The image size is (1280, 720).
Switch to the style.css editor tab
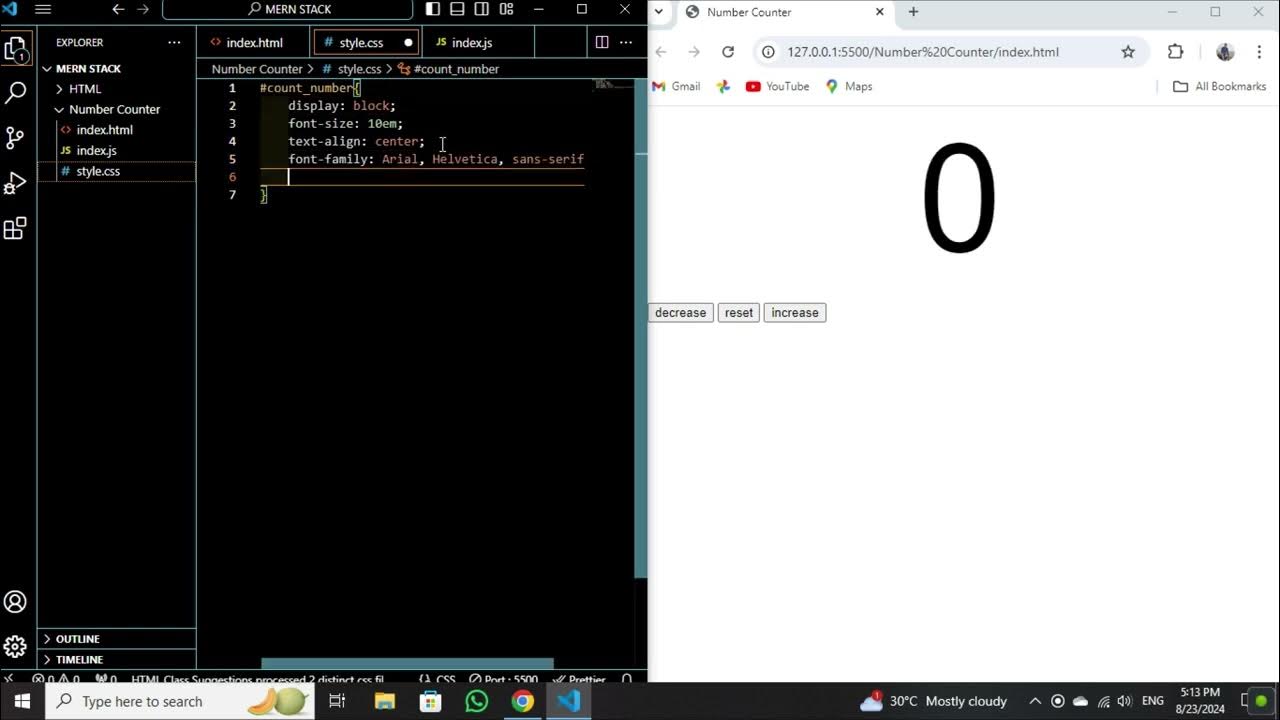coord(360,43)
